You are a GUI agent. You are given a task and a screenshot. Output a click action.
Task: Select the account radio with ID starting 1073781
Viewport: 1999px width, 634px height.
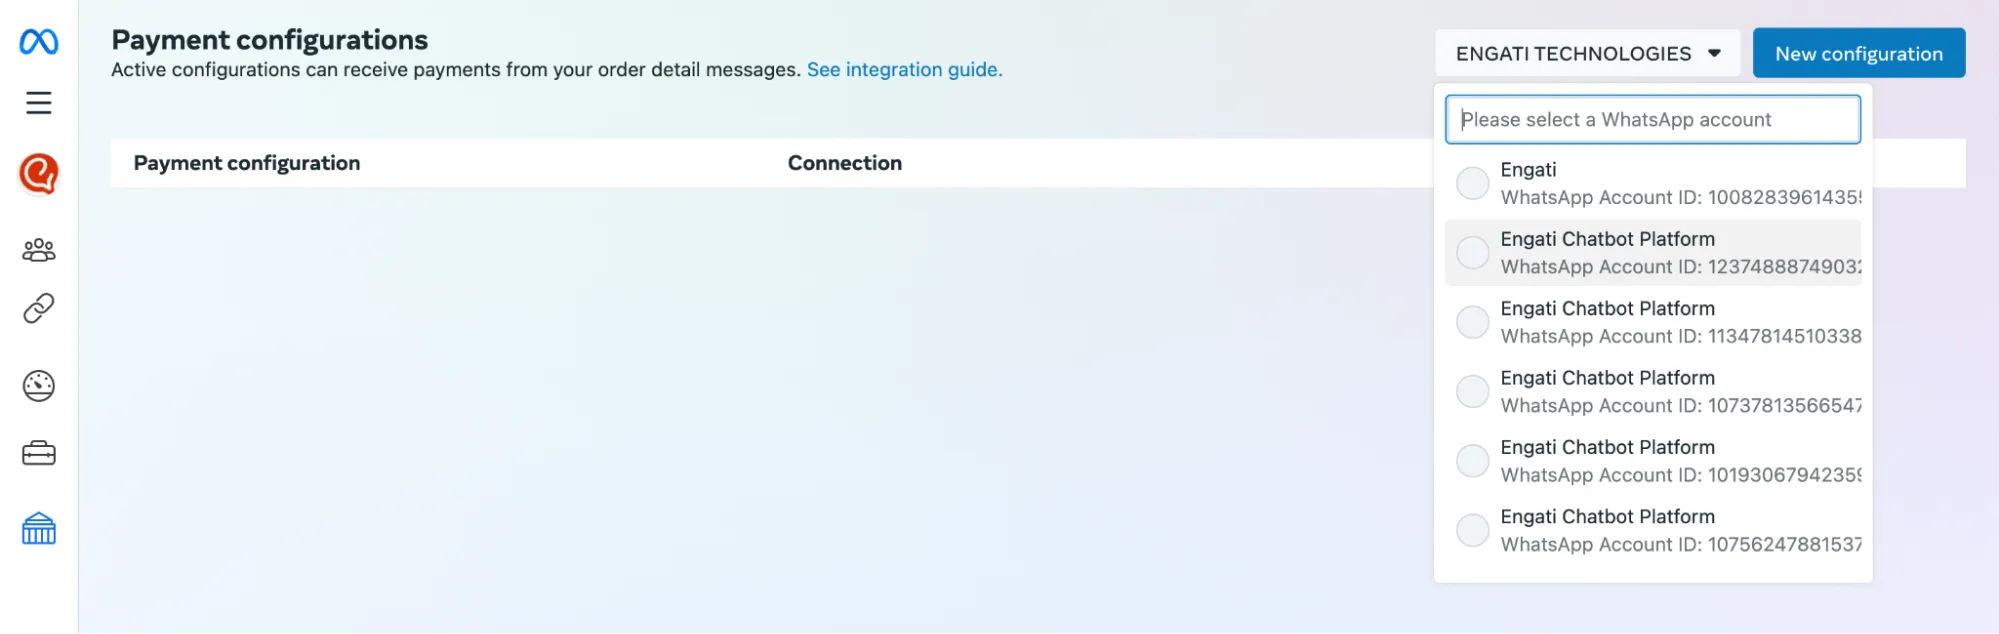tap(1472, 392)
